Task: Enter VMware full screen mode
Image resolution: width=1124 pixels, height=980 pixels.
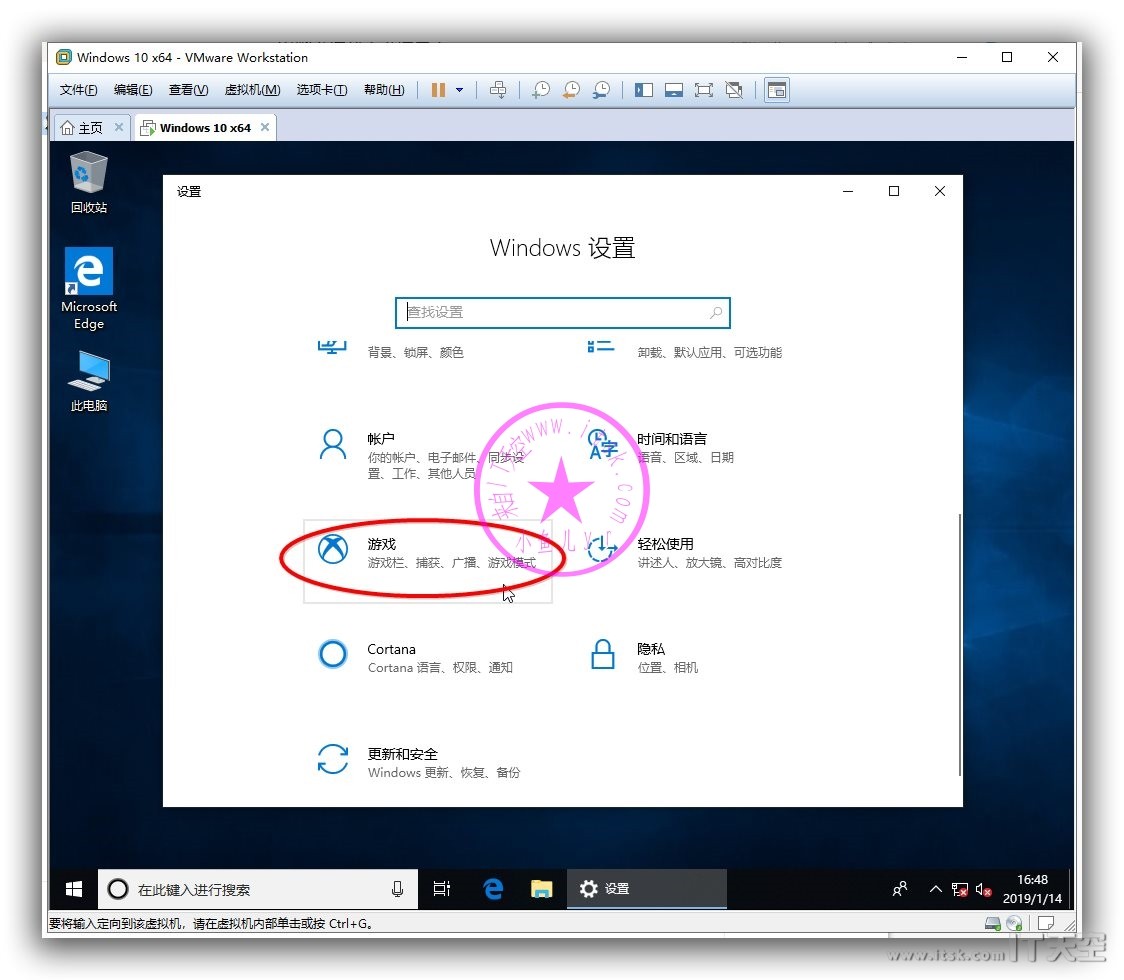Action: [704, 90]
